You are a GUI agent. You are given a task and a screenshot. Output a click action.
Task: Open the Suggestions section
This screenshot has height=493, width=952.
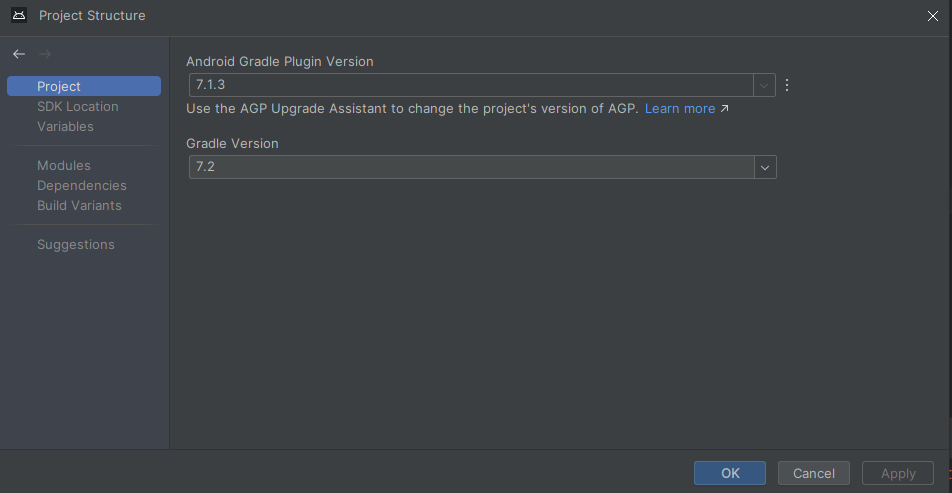click(x=76, y=244)
